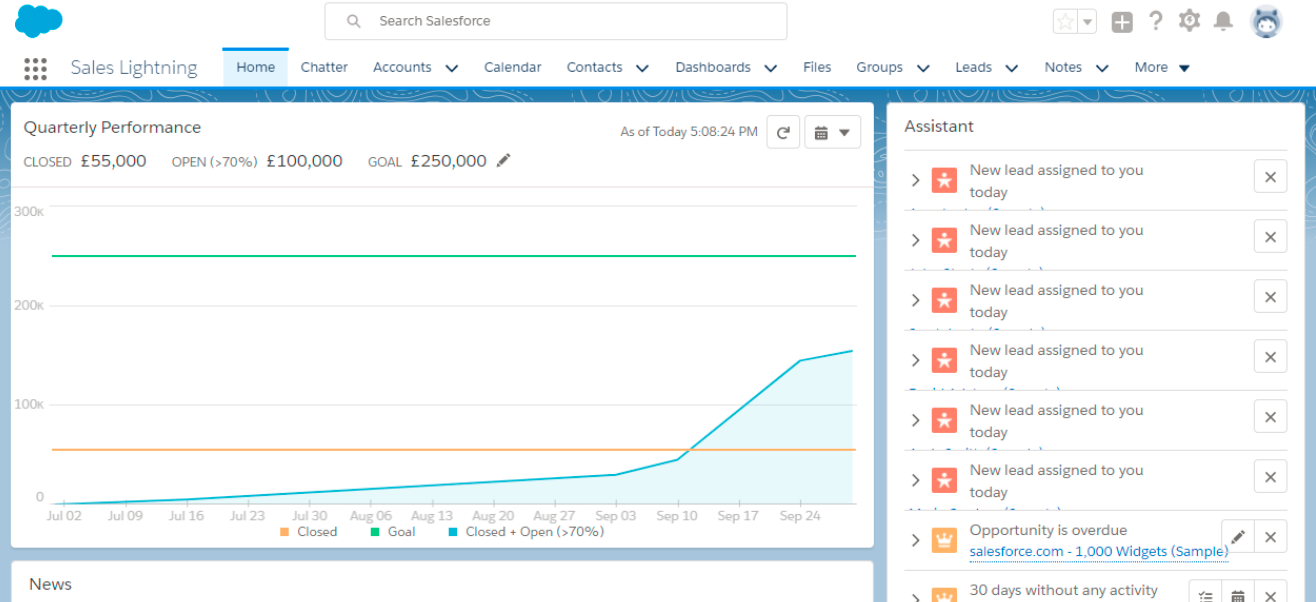Click the orange Closed legend swatch
The image size is (1316, 602).
click(285, 532)
